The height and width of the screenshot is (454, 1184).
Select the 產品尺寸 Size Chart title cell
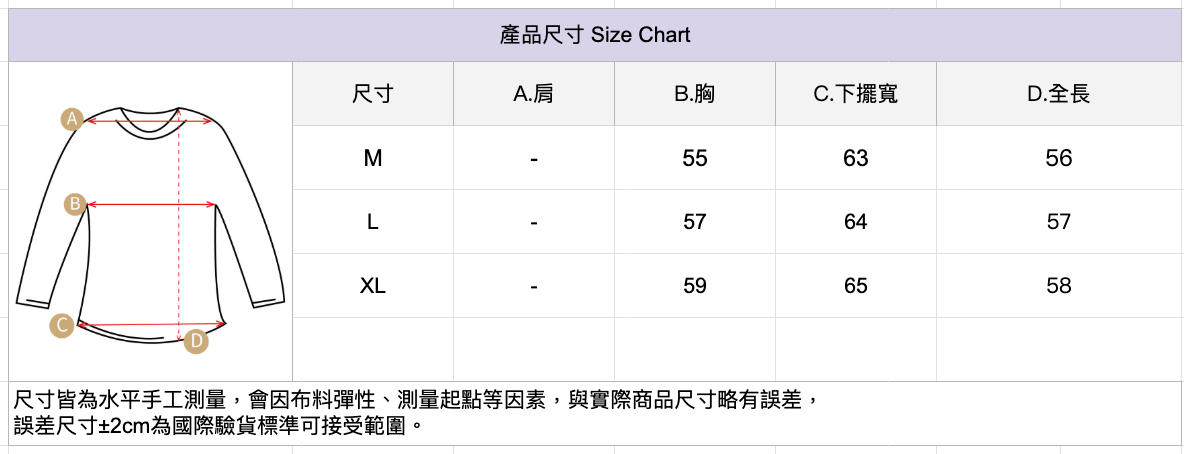click(595, 36)
